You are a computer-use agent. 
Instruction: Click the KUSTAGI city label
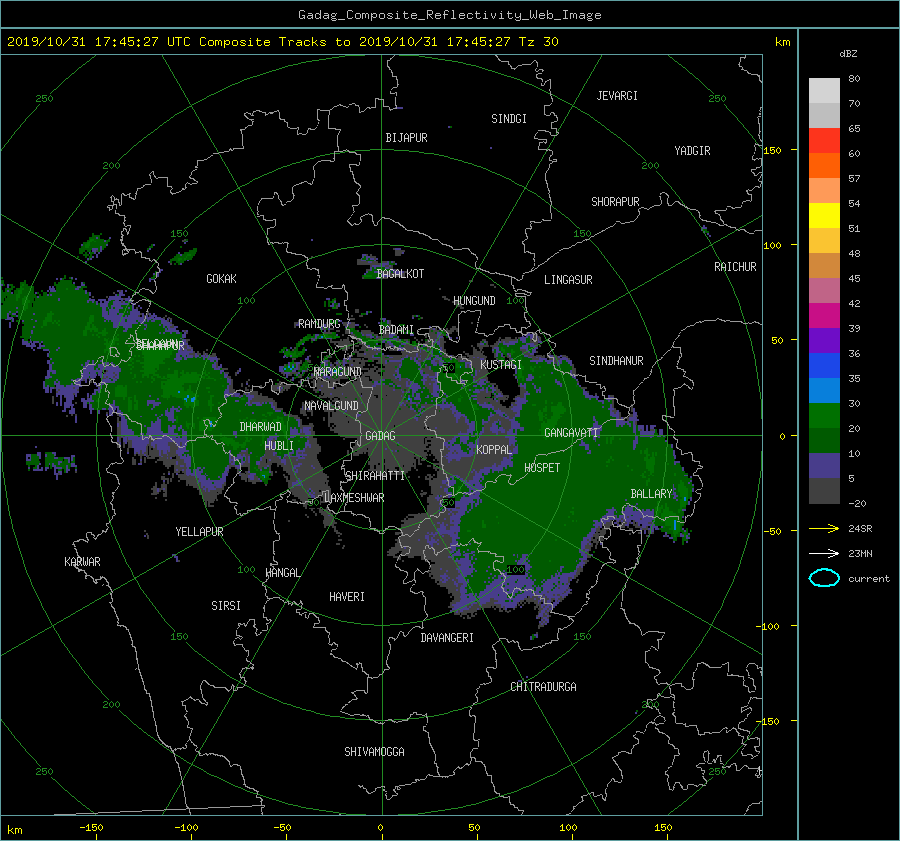point(501,365)
